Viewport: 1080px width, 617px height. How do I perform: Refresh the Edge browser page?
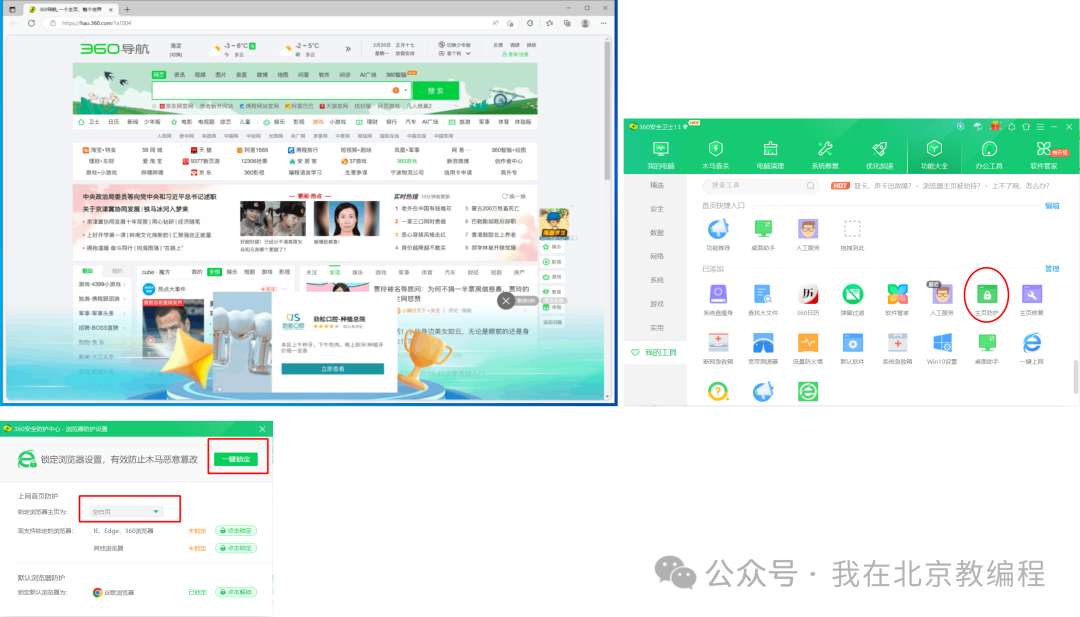(x=31, y=23)
